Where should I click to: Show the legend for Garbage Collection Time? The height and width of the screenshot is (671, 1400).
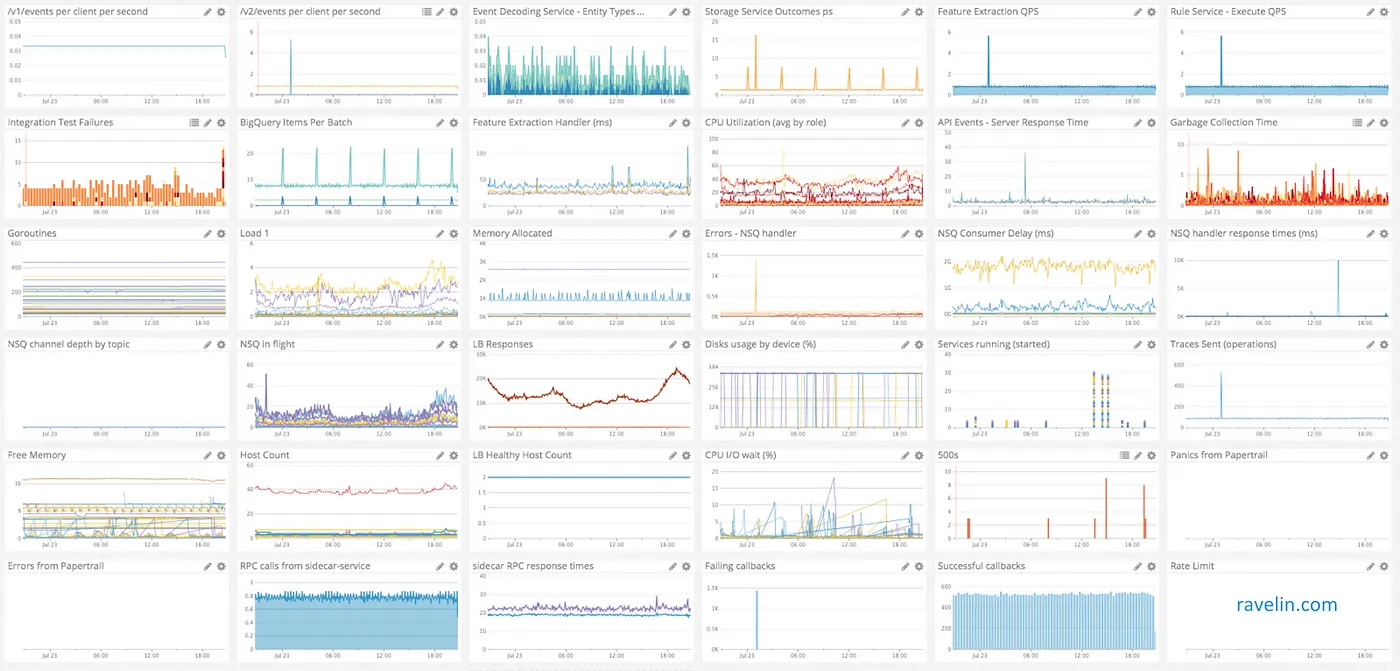point(1357,122)
